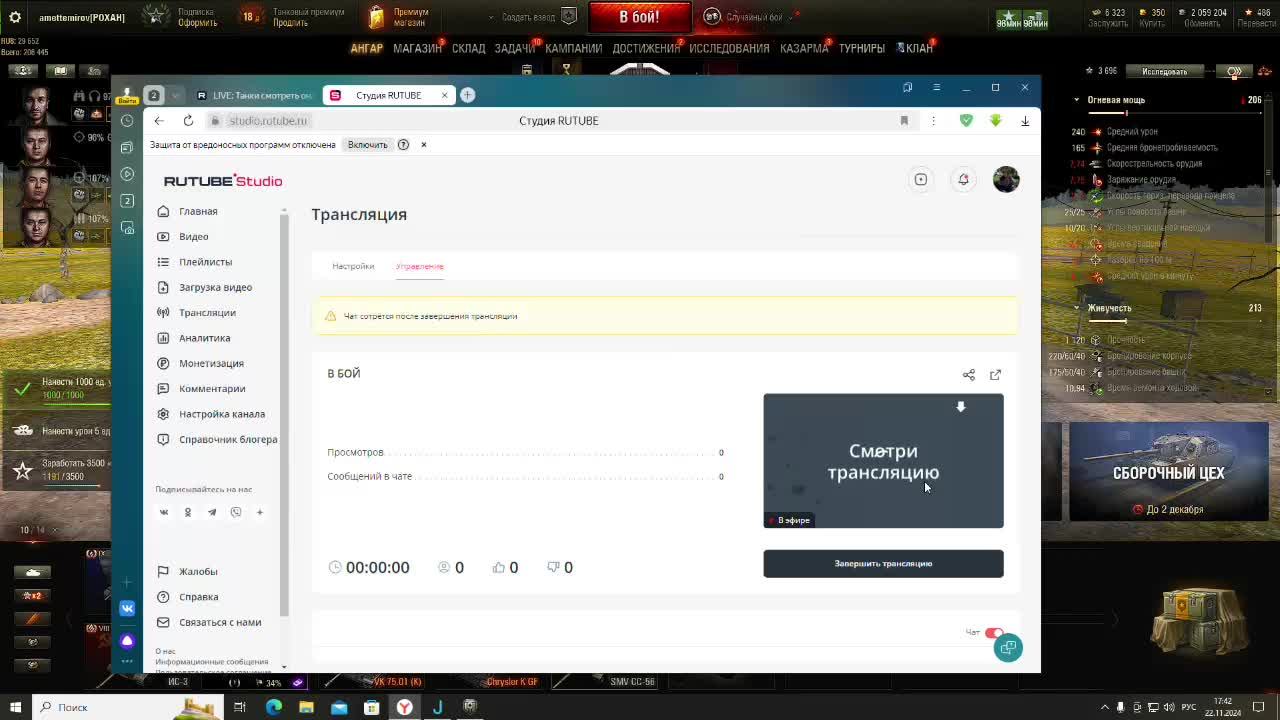Click the plus social icon in the sidebar

click(260, 512)
